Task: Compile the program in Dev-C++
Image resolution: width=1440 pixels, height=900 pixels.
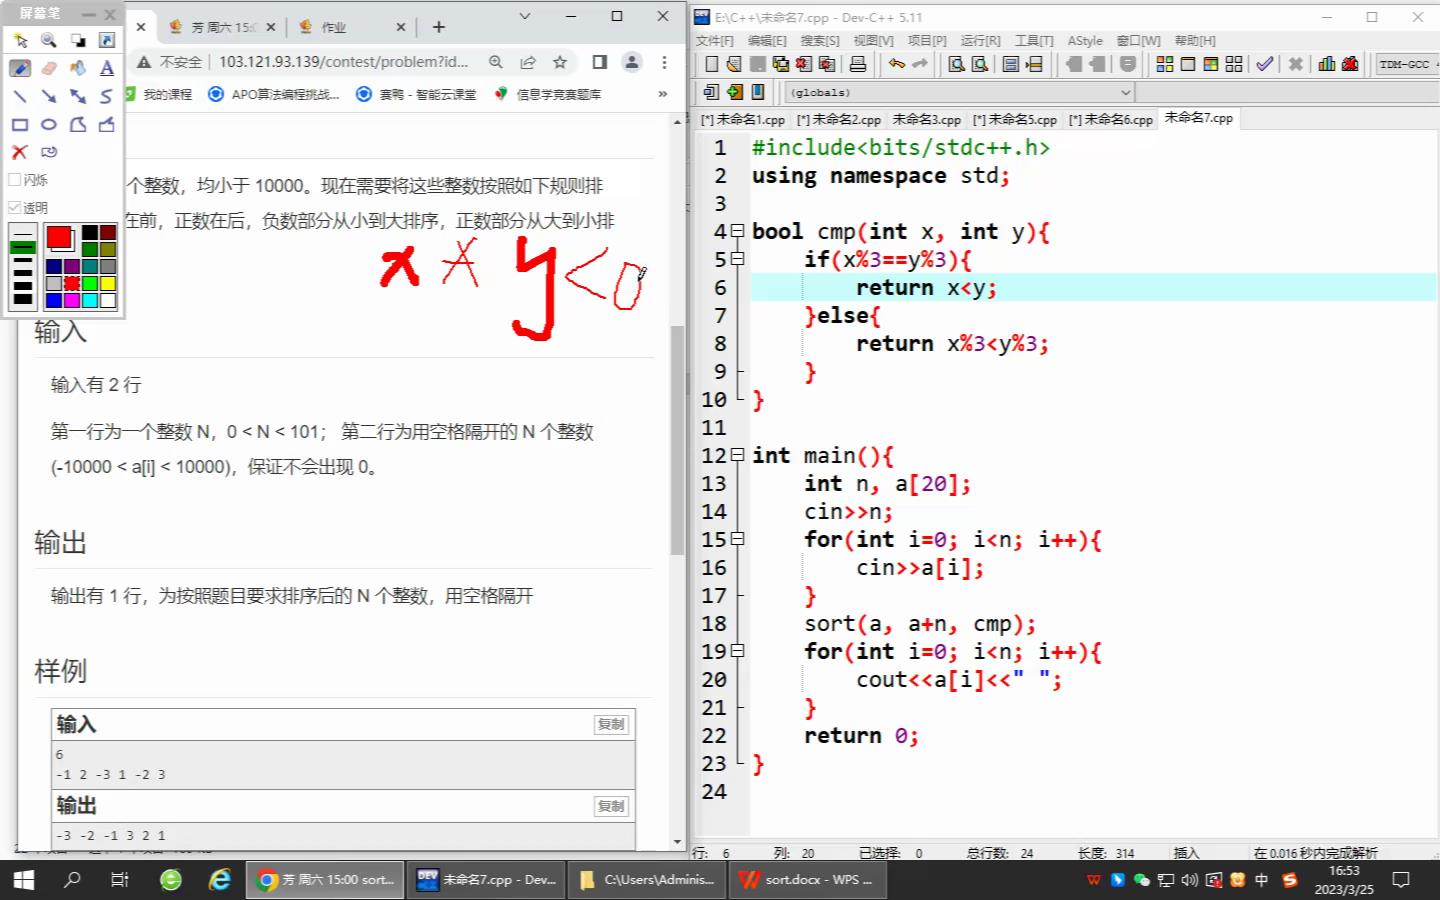Action: coord(1165,64)
